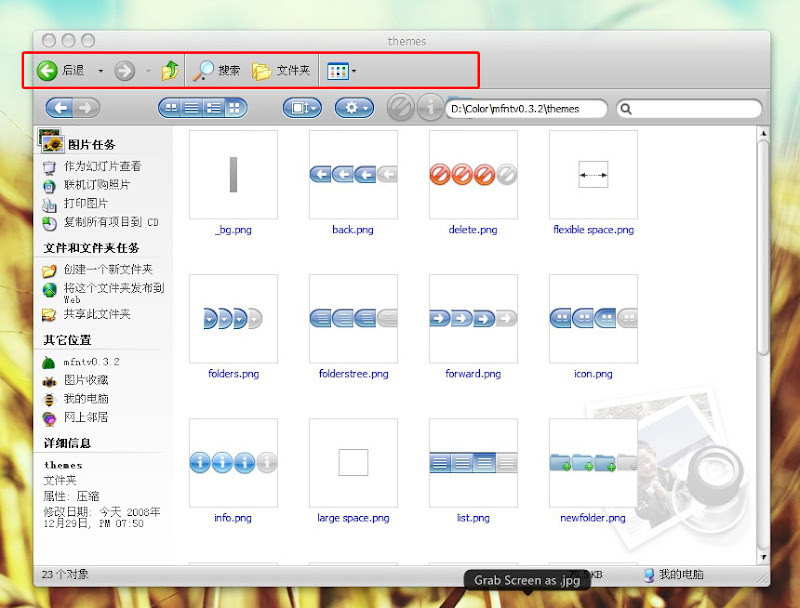The width and height of the screenshot is (800, 608).
Task: Open dropdown arrow beside the gray forward button
Action: click(148, 71)
